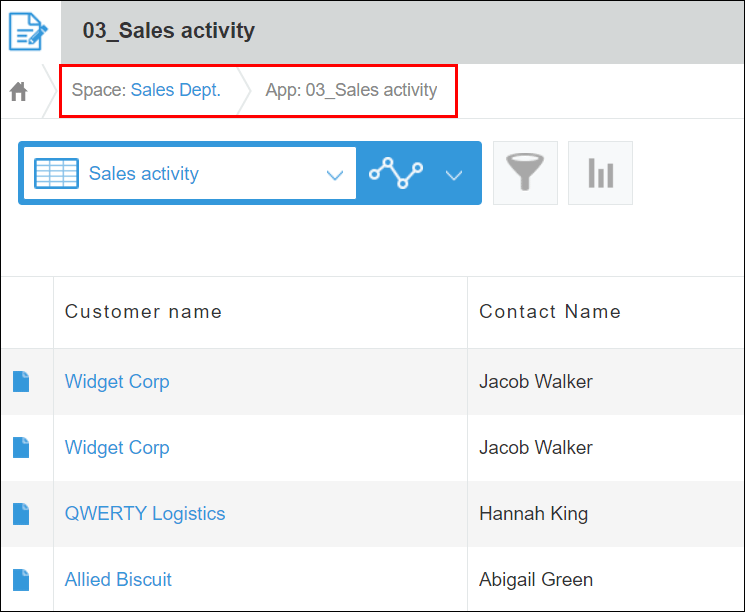Open the QWERTY Logistics customer link
745x612 pixels.
point(145,513)
